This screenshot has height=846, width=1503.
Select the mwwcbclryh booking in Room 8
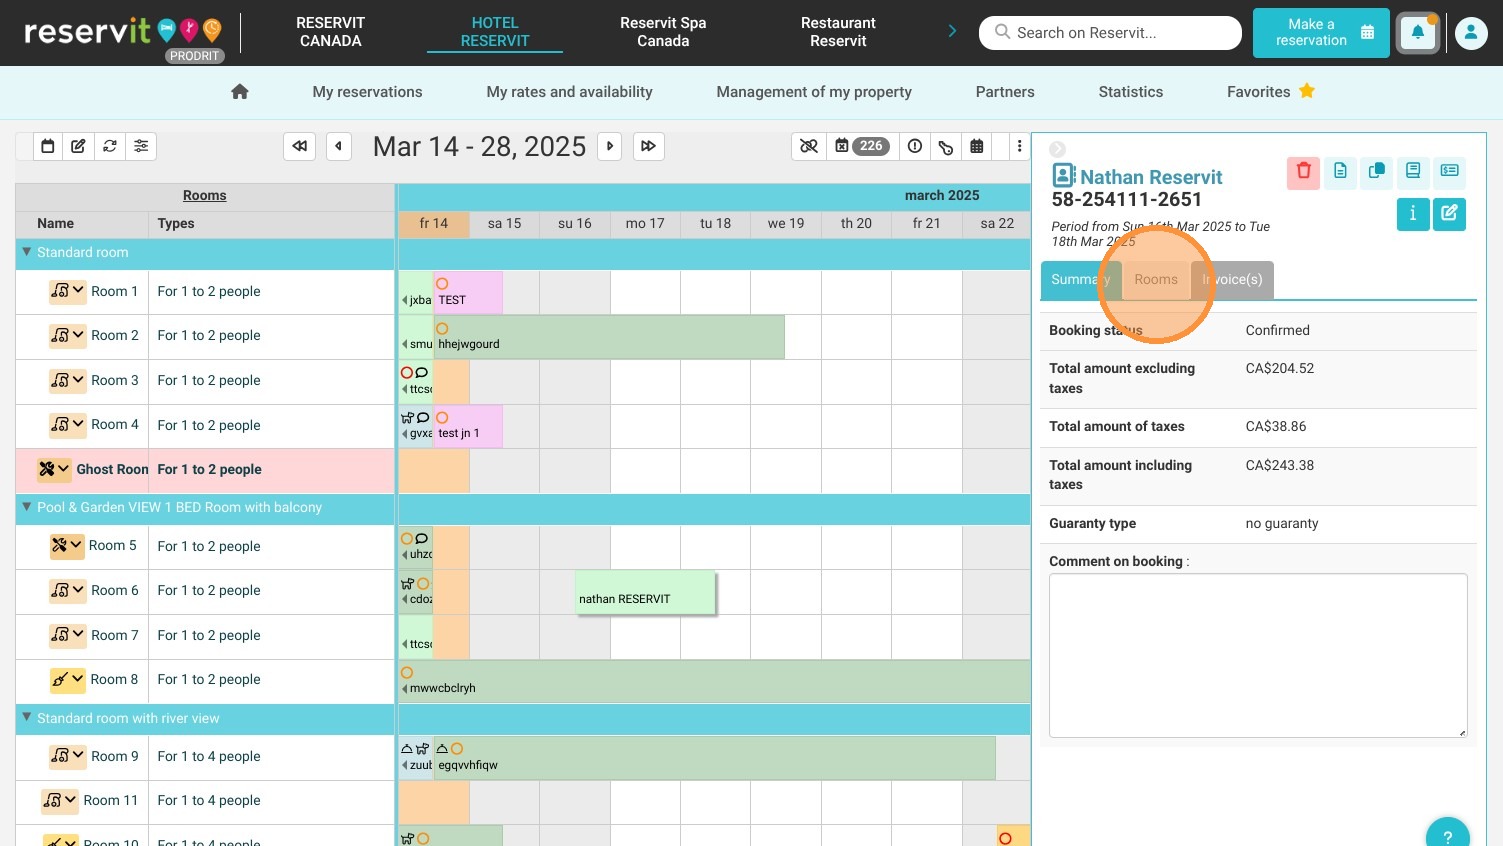[x=714, y=681]
